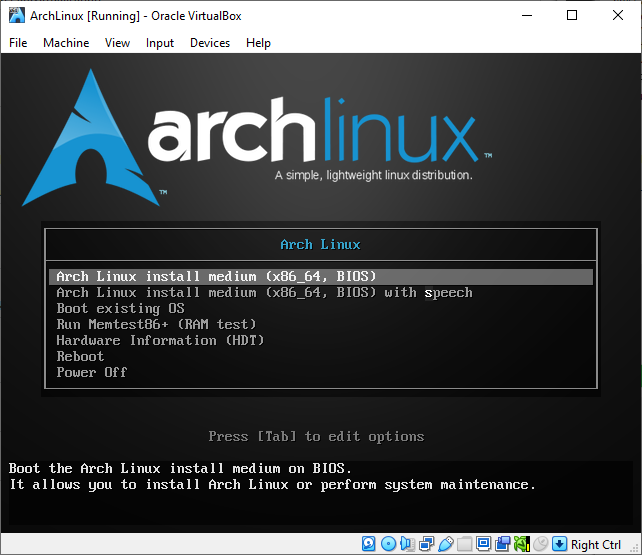
Task: Open the Input menu
Action: [160, 43]
